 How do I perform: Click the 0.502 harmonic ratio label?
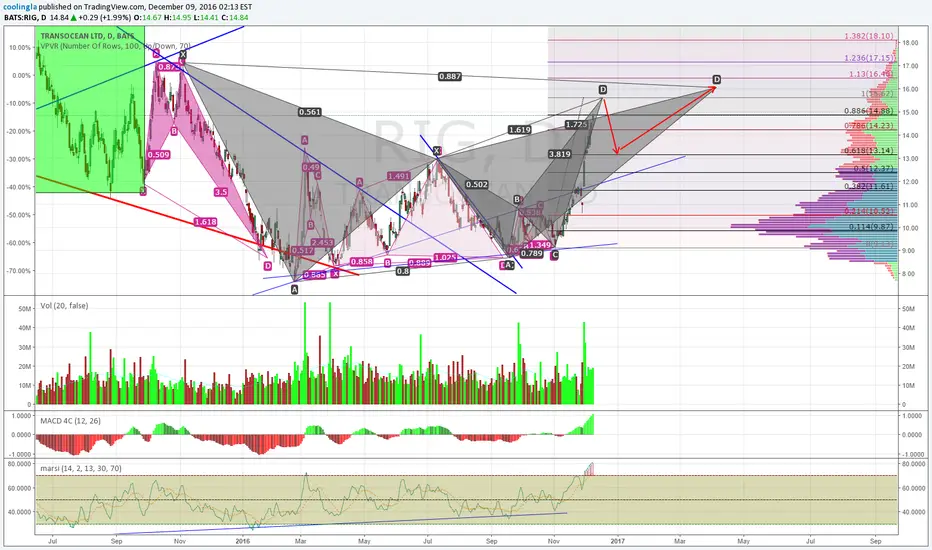click(477, 185)
